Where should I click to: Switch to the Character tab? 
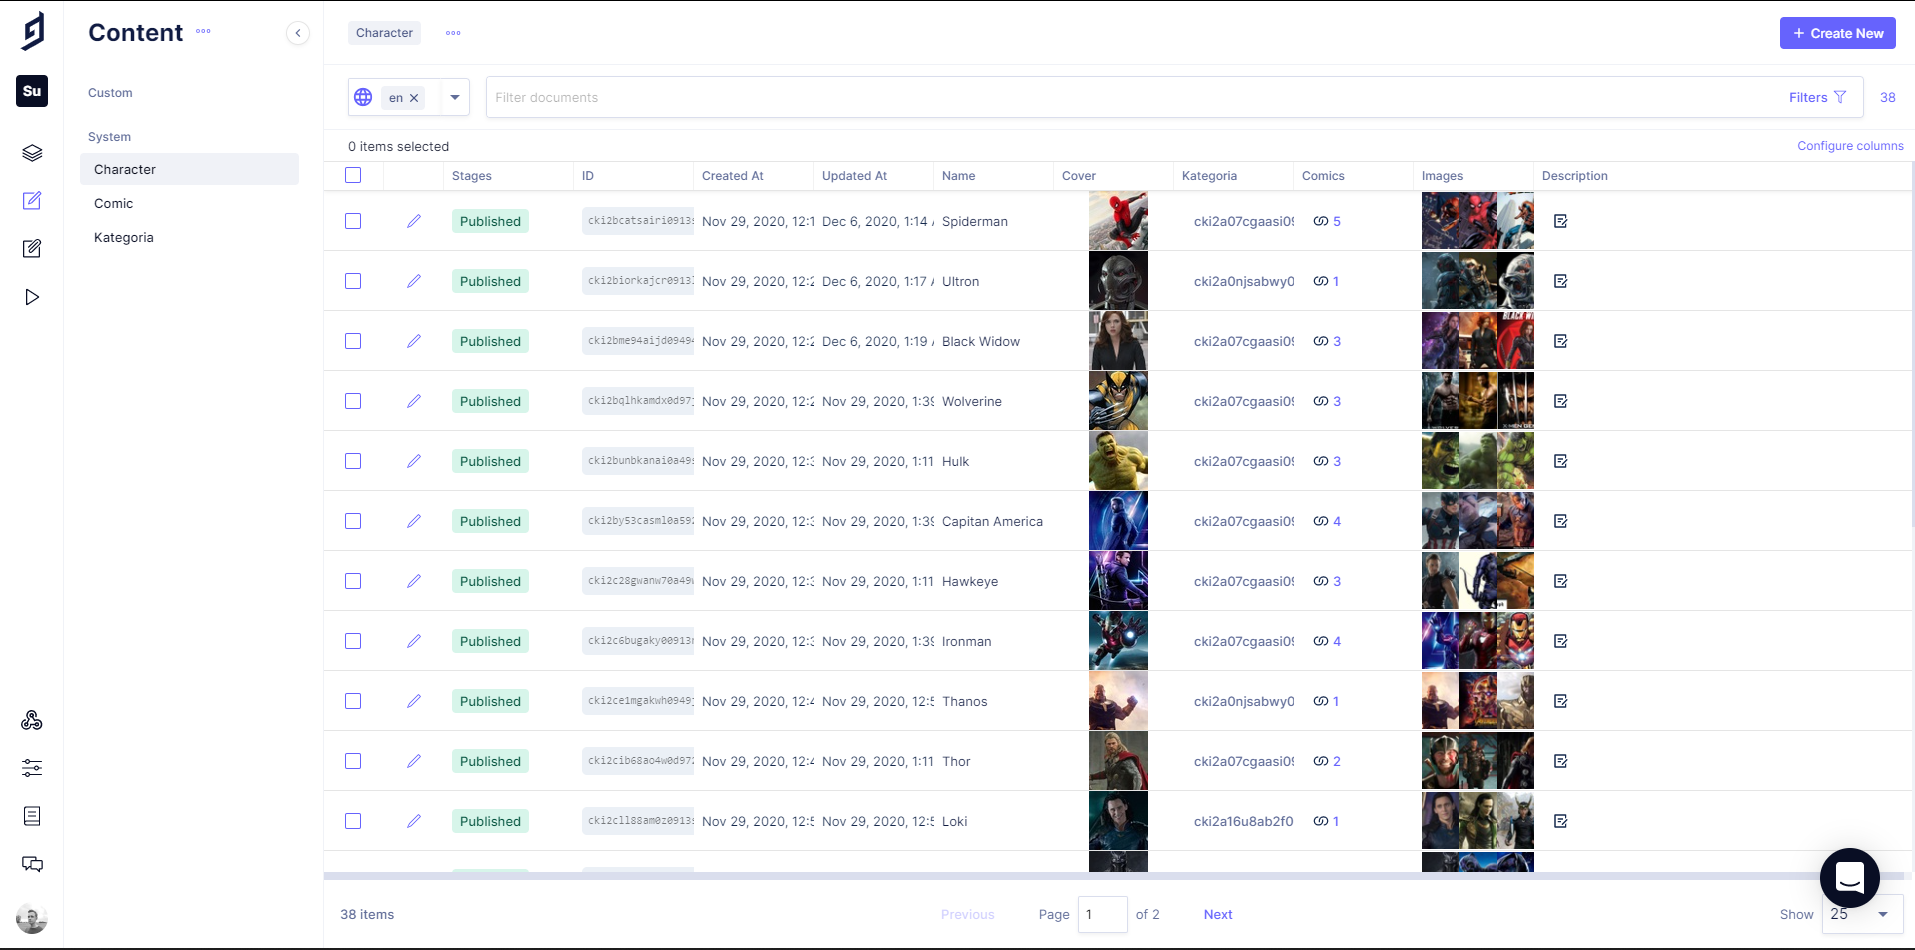coord(383,32)
